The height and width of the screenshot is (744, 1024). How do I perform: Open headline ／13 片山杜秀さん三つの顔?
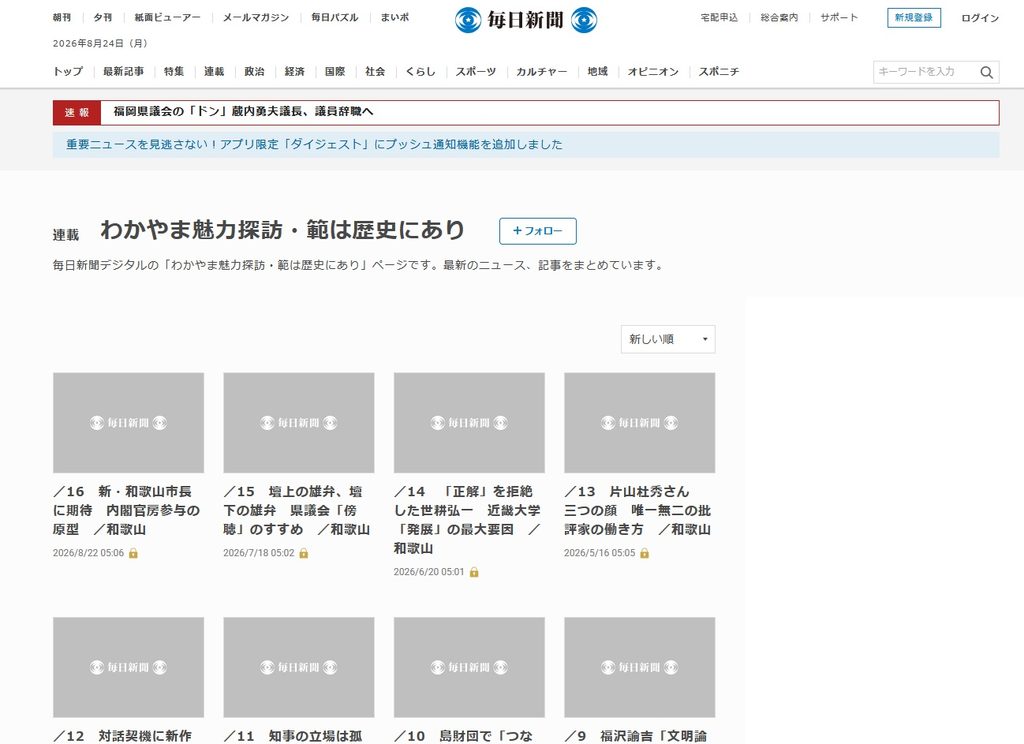pyautogui.click(x=638, y=510)
